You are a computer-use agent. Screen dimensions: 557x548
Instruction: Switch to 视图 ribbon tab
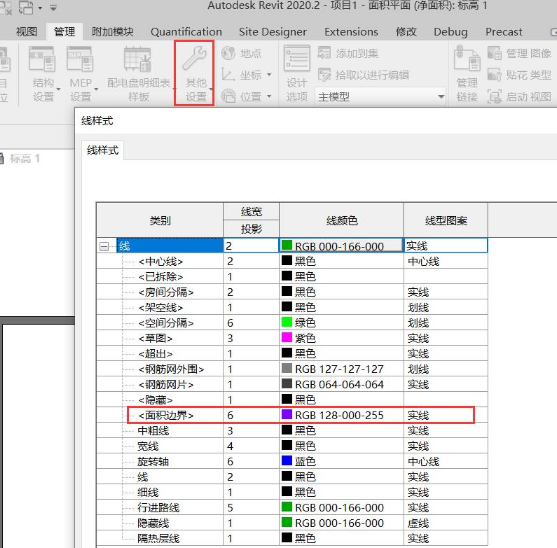point(27,32)
